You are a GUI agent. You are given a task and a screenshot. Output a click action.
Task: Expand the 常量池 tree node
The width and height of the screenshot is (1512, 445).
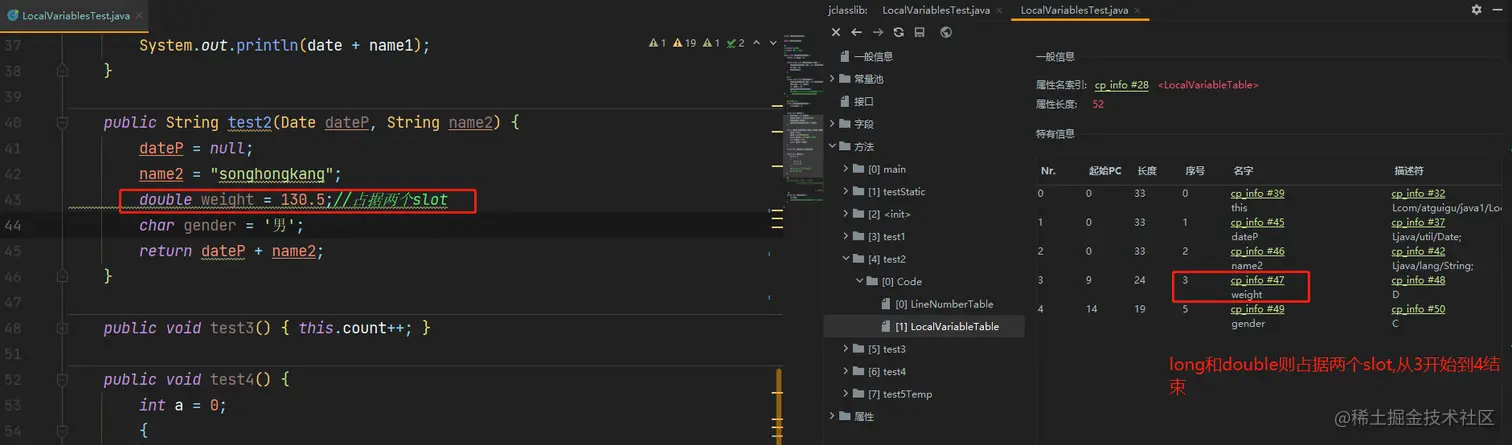[x=833, y=79]
